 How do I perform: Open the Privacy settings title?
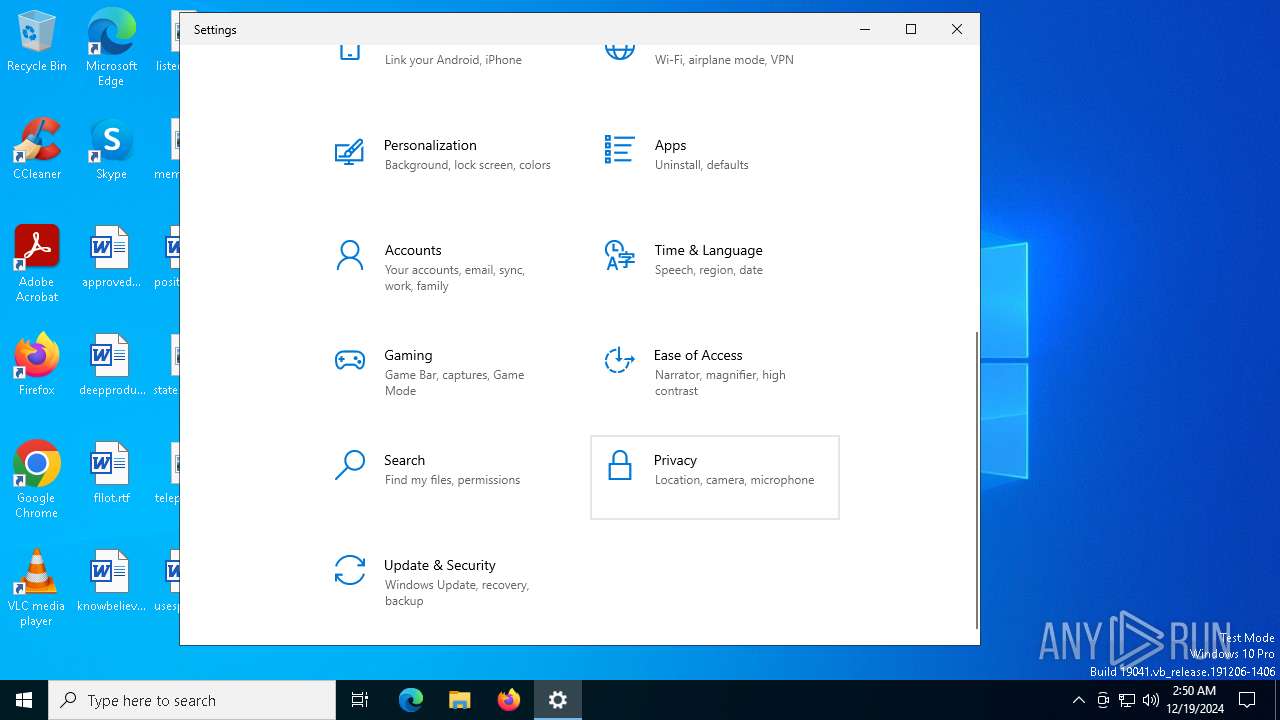pos(675,460)
